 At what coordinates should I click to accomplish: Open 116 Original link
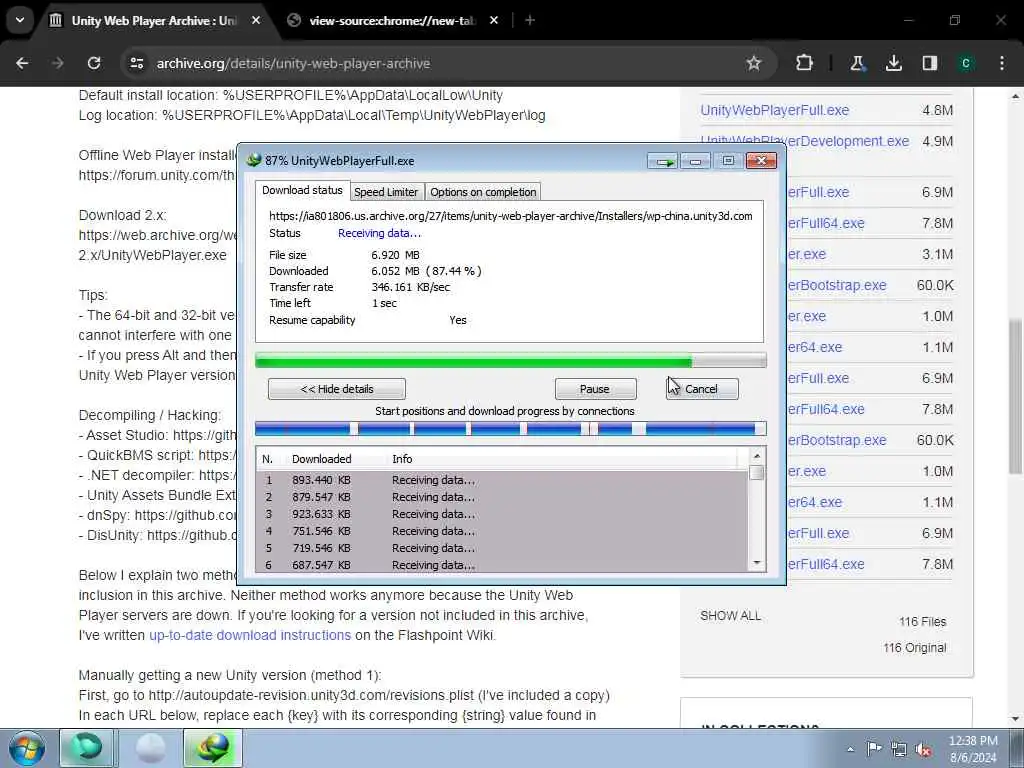914,648
